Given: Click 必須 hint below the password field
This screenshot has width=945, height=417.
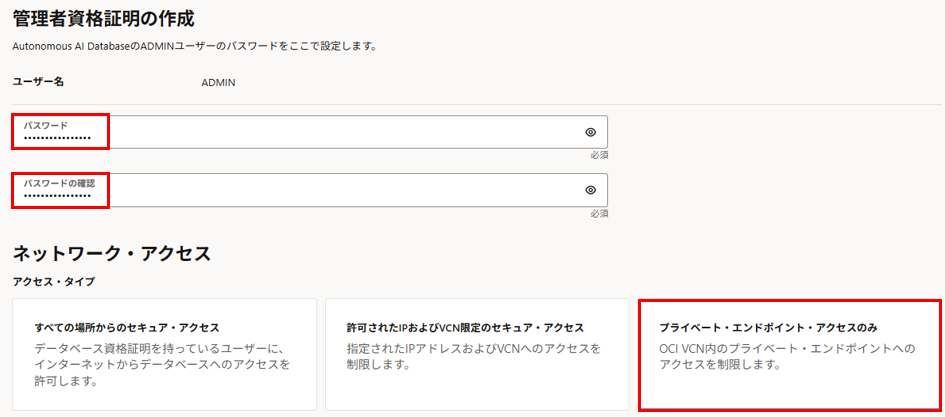Looking at the screenshot, I should tap(598, 155).
